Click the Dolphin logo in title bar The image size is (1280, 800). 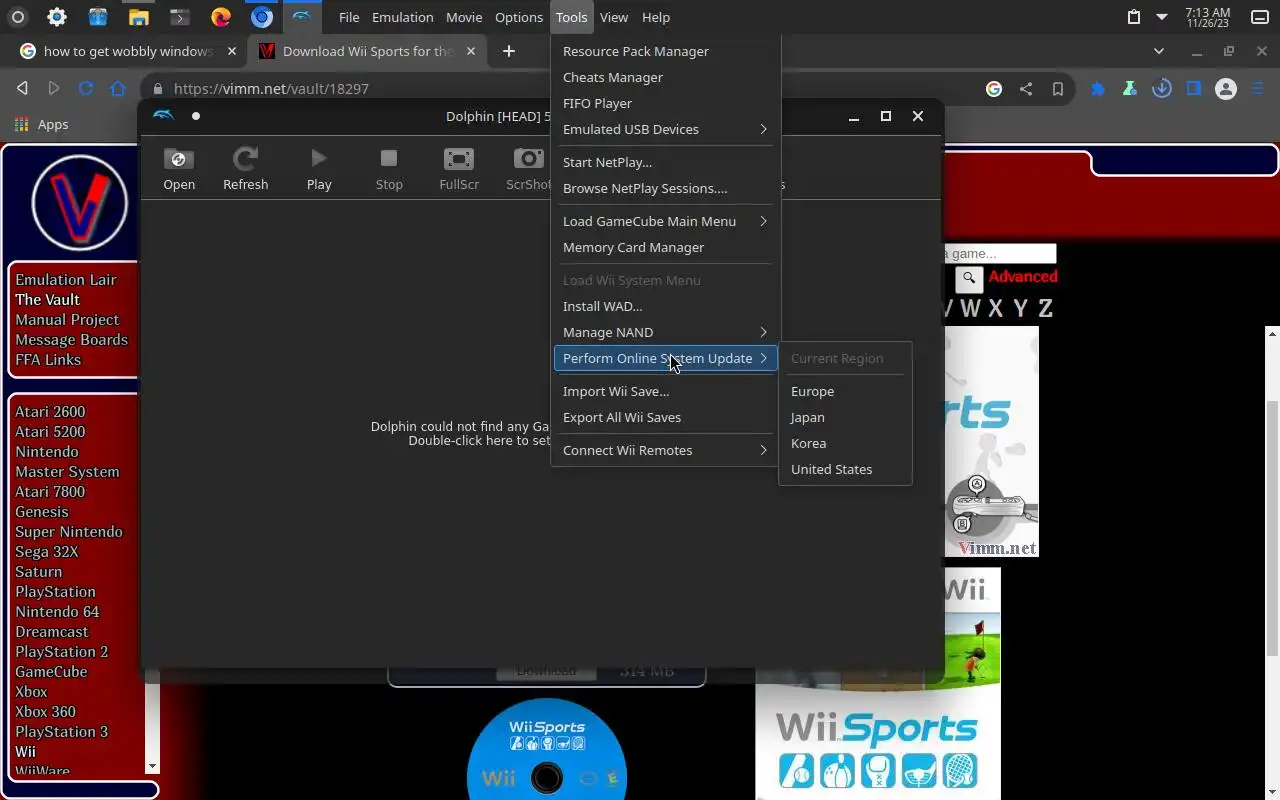point(163,116)
